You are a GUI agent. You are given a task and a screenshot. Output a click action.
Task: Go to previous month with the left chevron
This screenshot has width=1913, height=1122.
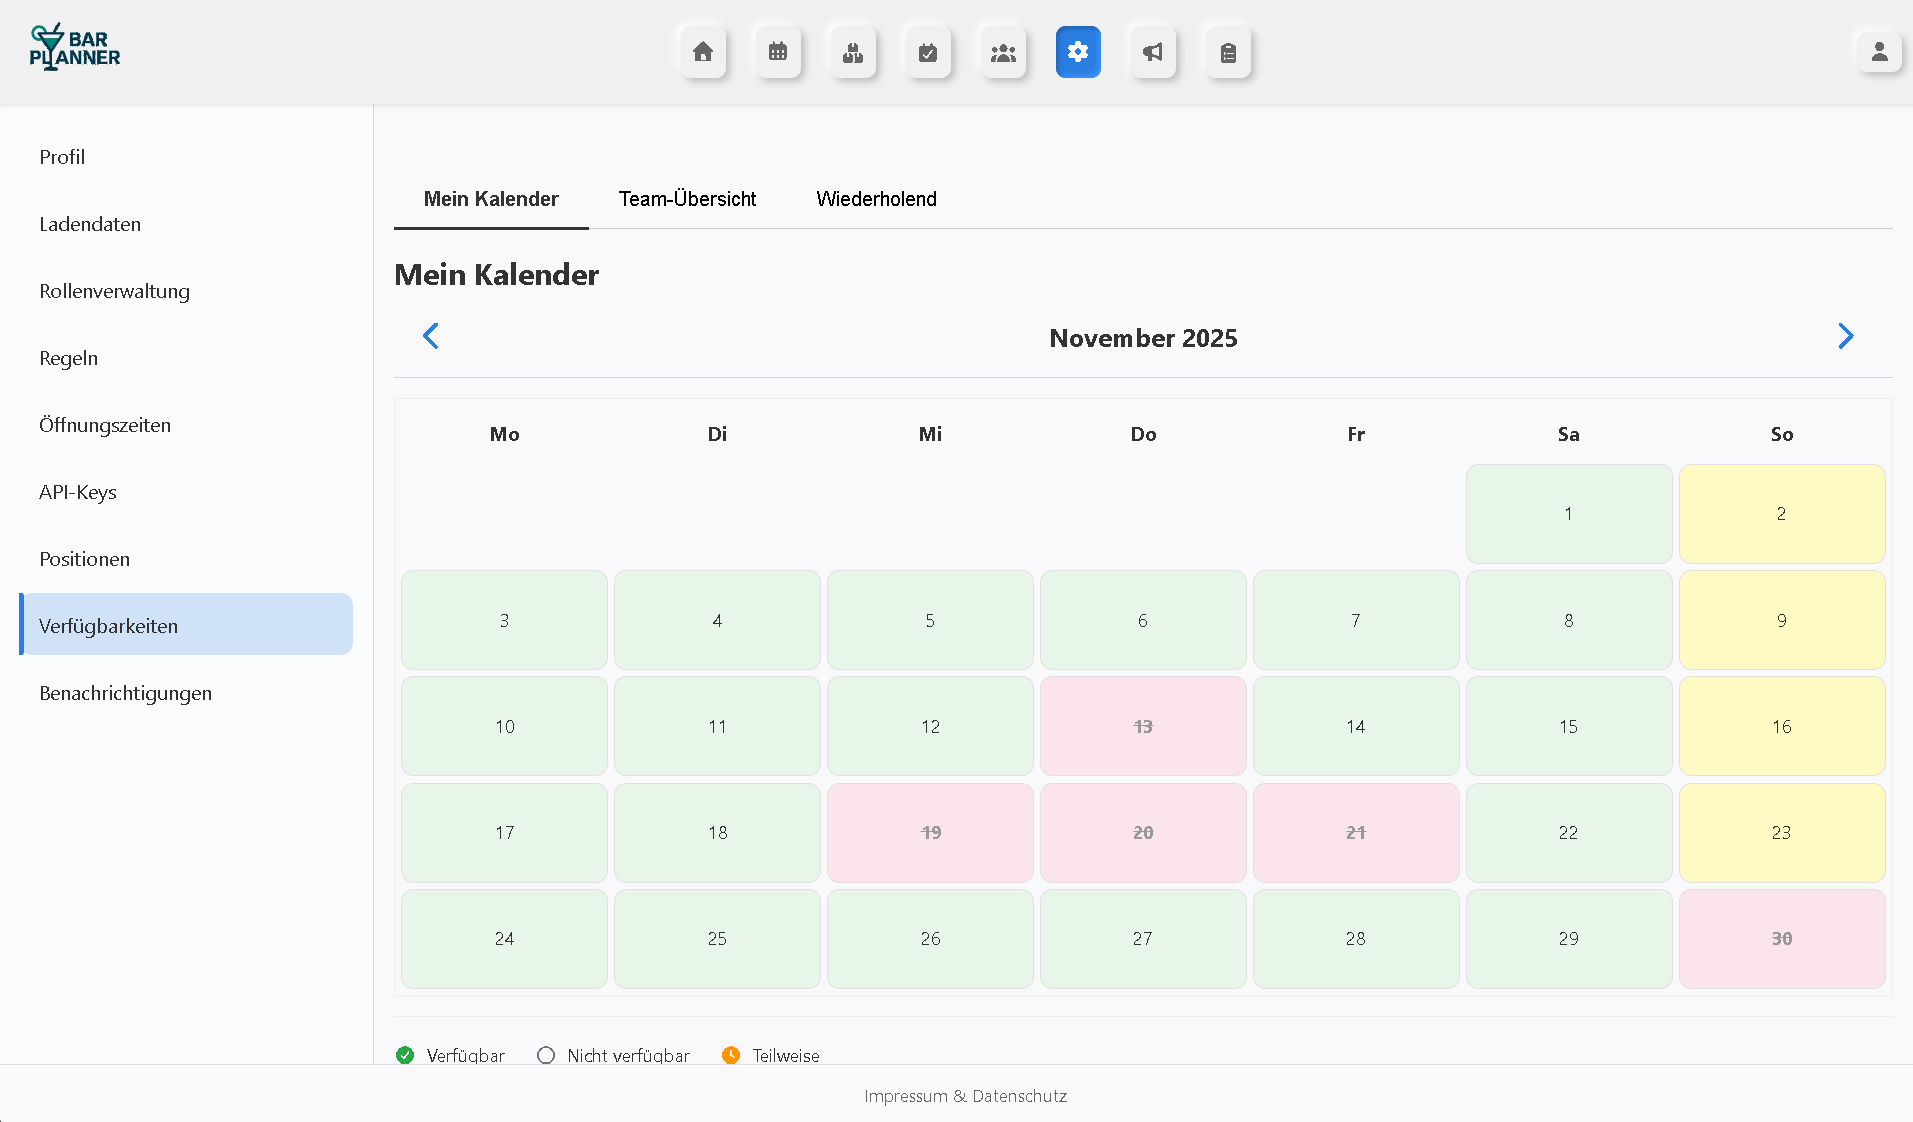431,336
